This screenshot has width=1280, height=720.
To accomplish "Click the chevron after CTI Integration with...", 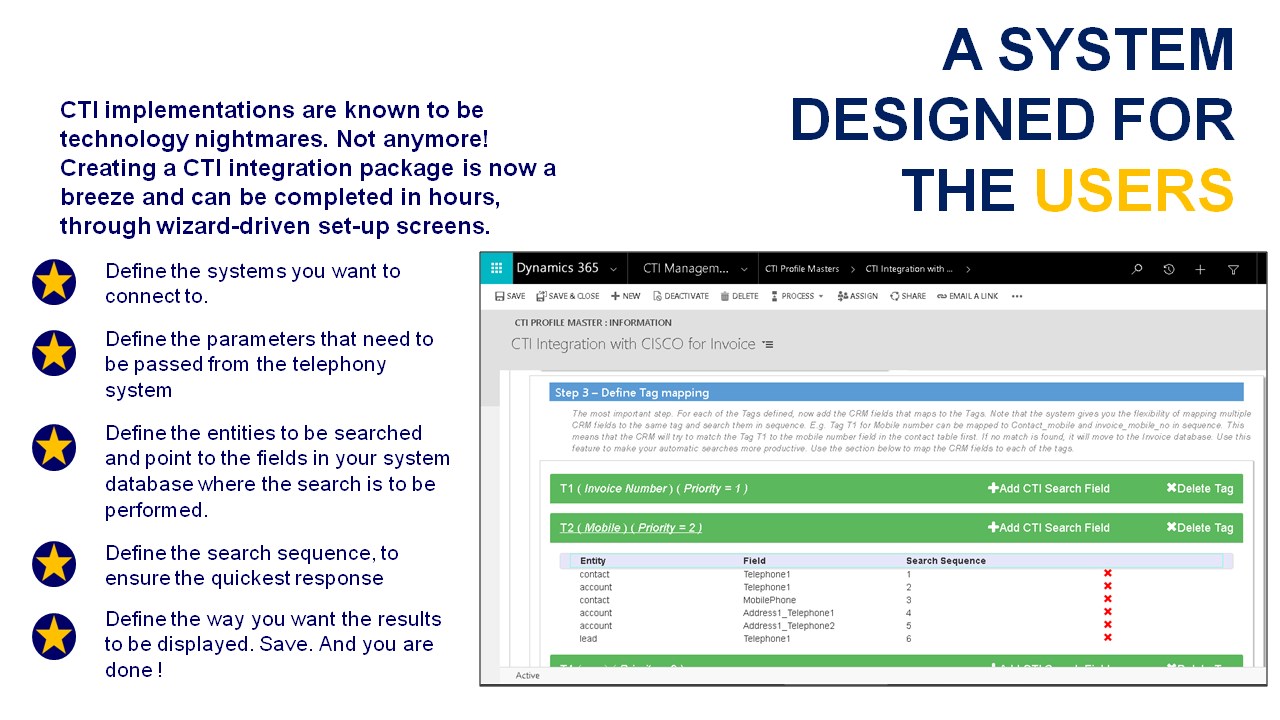I will click(x=968, y=269).
